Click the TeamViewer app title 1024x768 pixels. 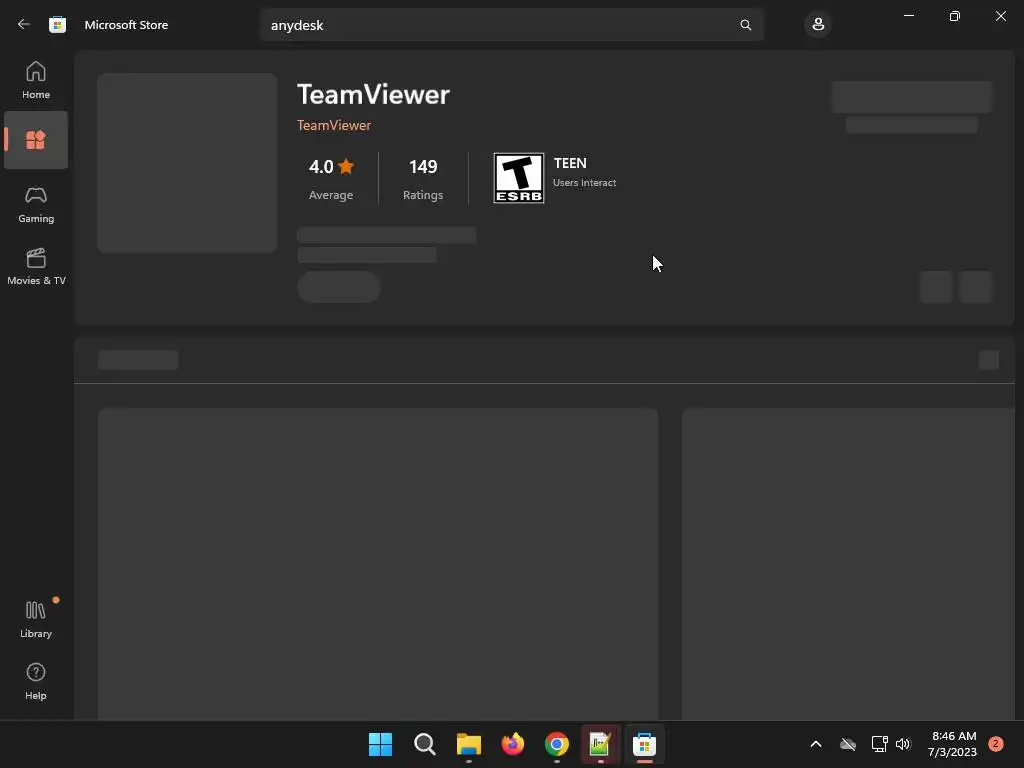point(374,95)
